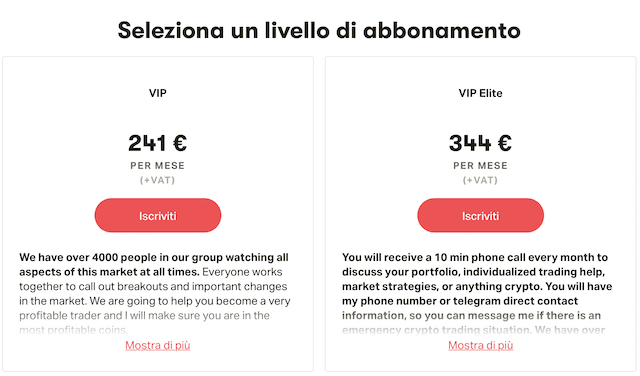Show more of VIP Elite description

tap(480, 345)
